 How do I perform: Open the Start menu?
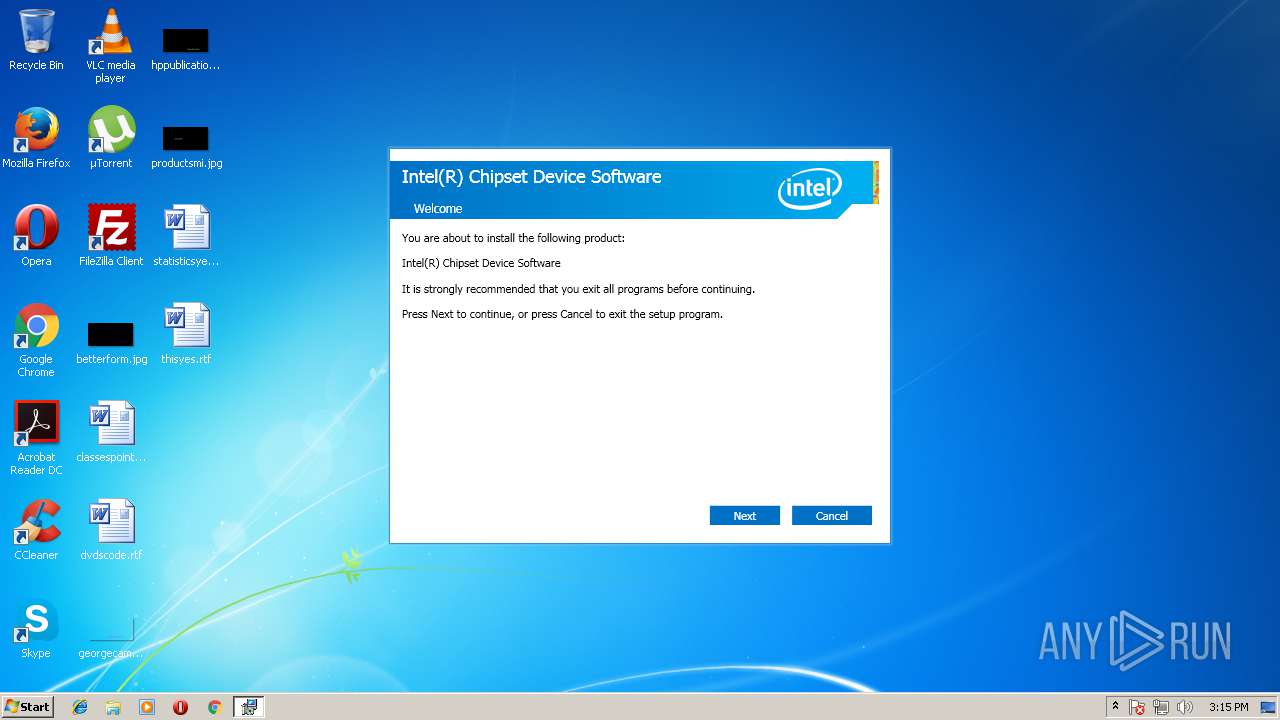28,707
